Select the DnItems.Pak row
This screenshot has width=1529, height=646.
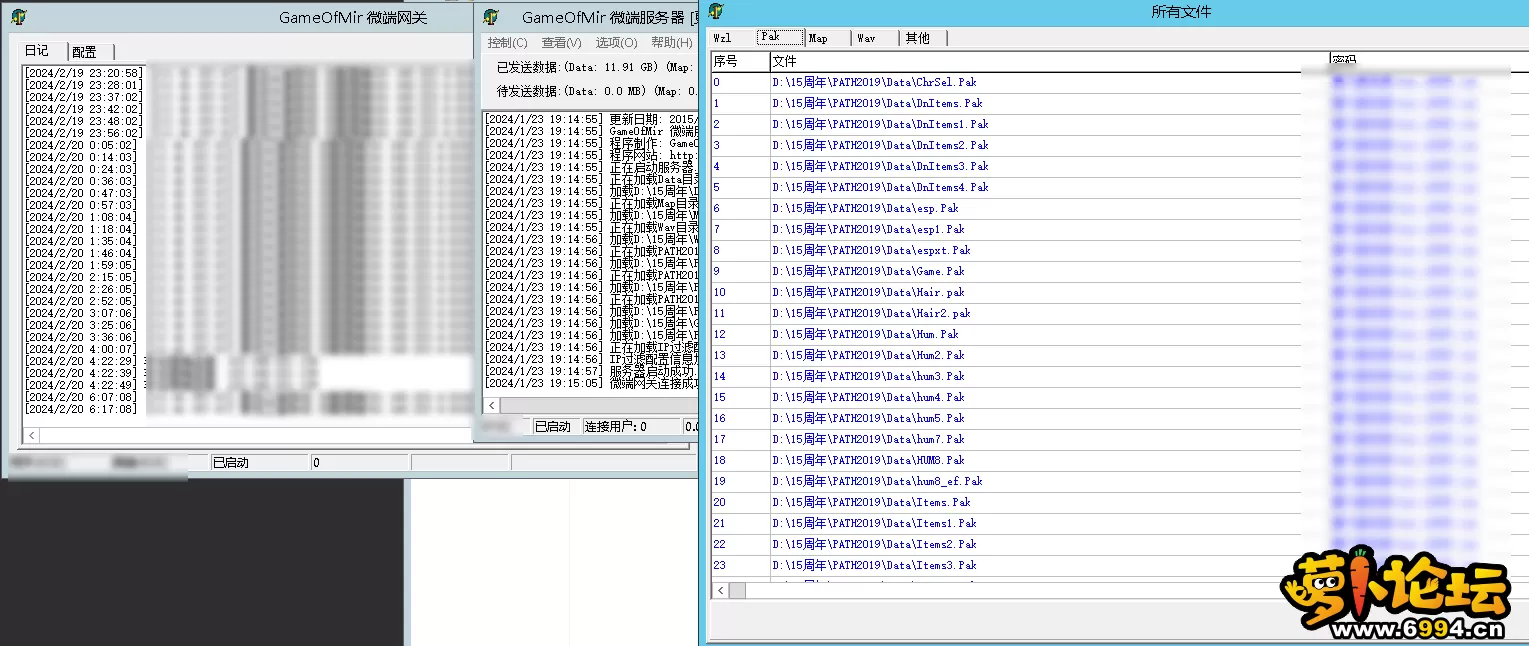(x=1119, y=103)
